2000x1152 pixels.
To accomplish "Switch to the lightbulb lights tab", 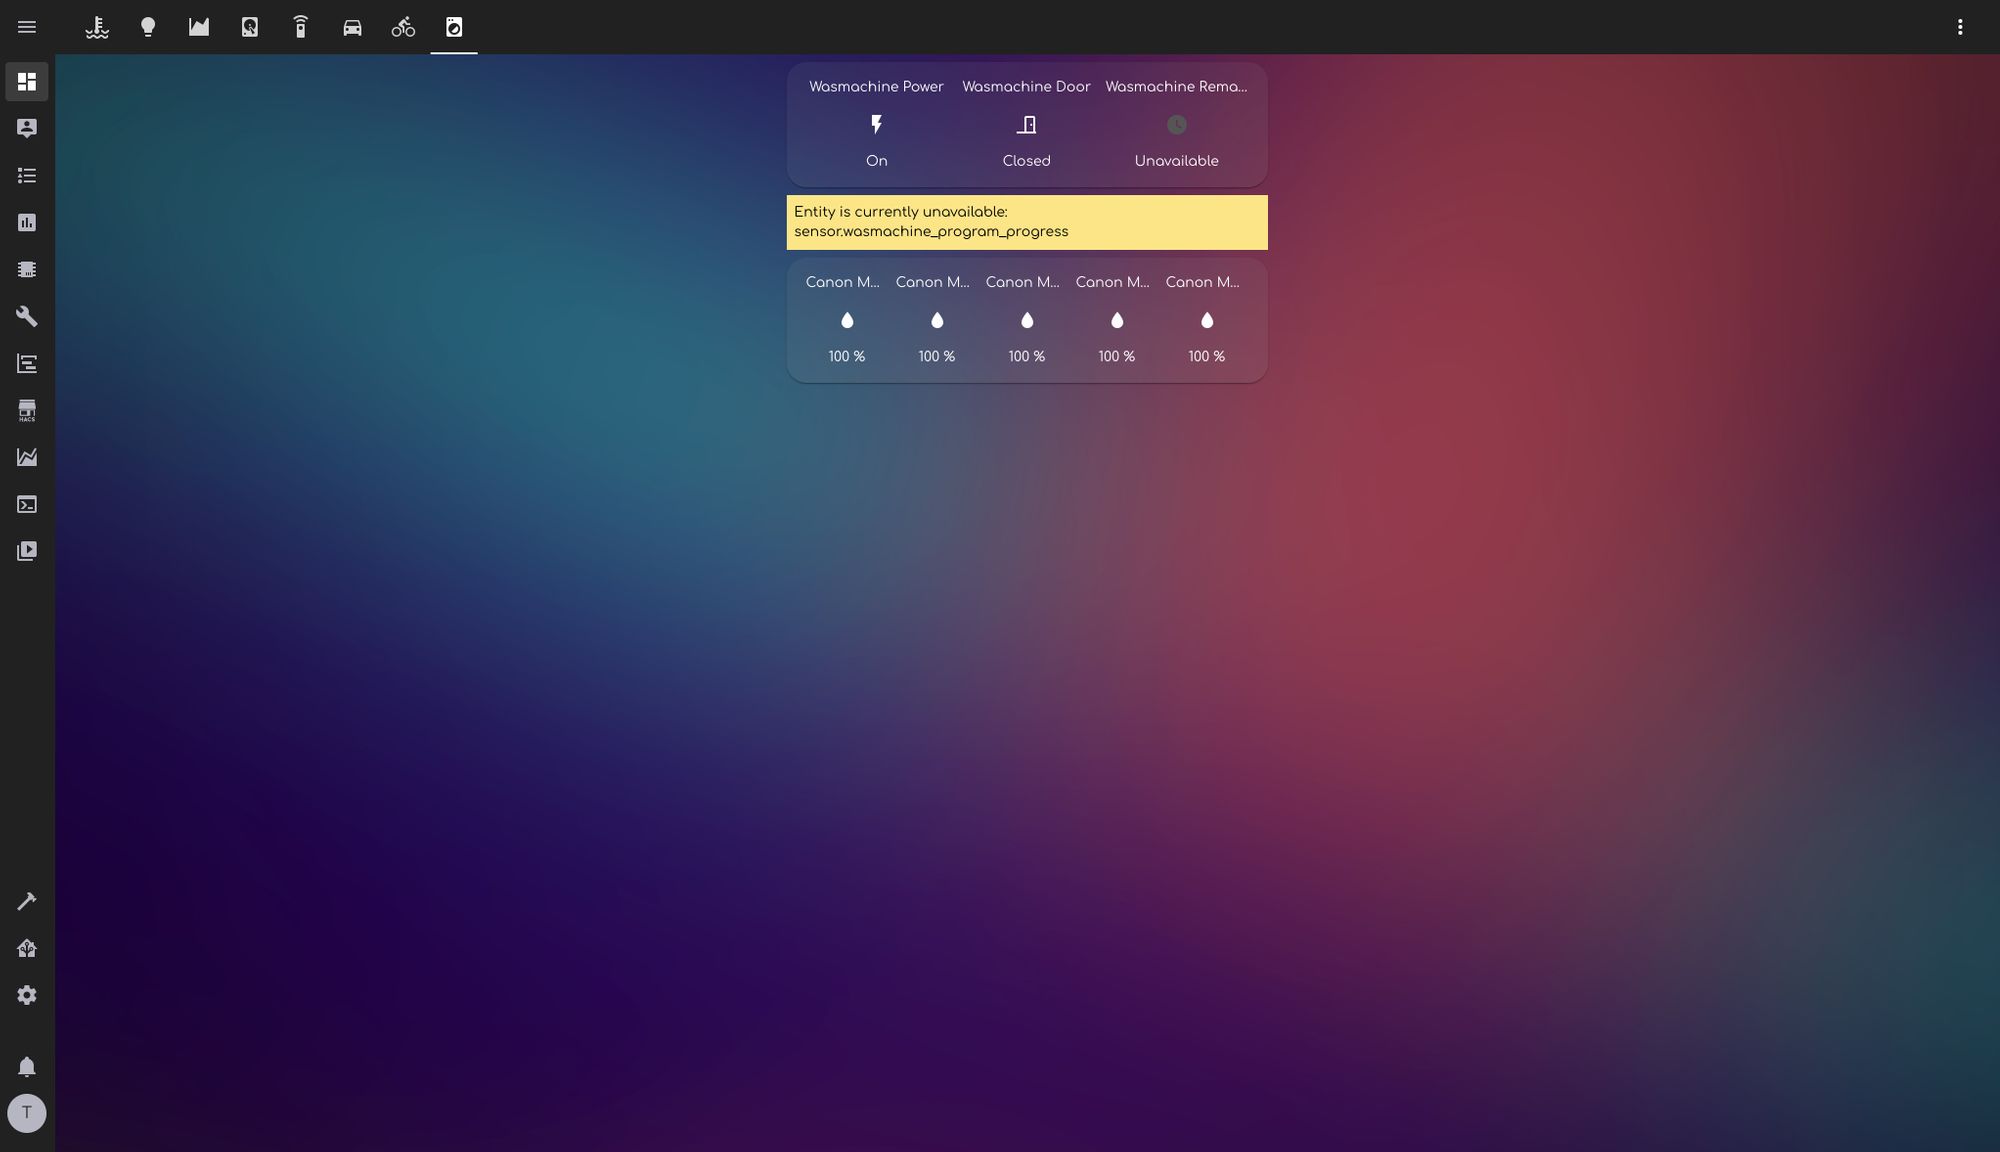I will pyautogui.click(x=148, y=27).
